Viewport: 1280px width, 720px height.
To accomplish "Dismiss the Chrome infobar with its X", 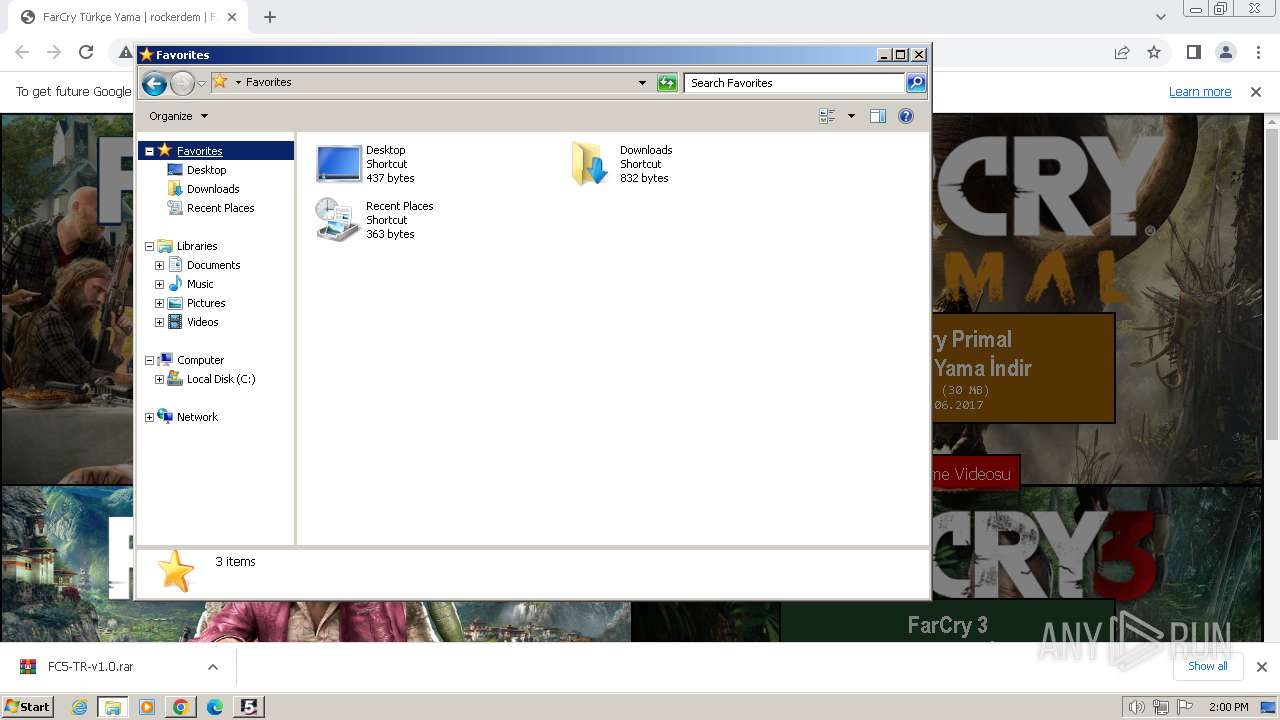I will pos(1256,92).
